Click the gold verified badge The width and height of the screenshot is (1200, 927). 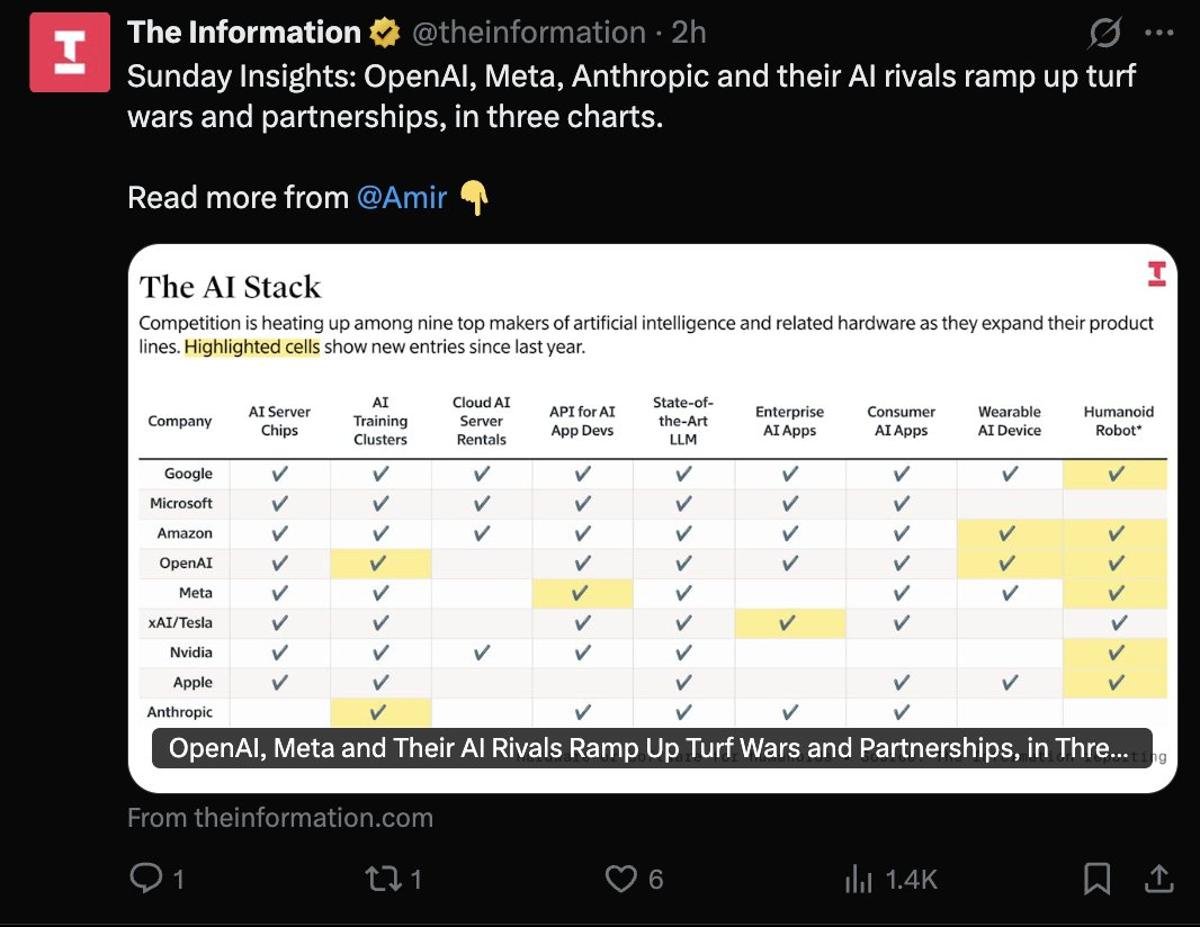point(383,33)
